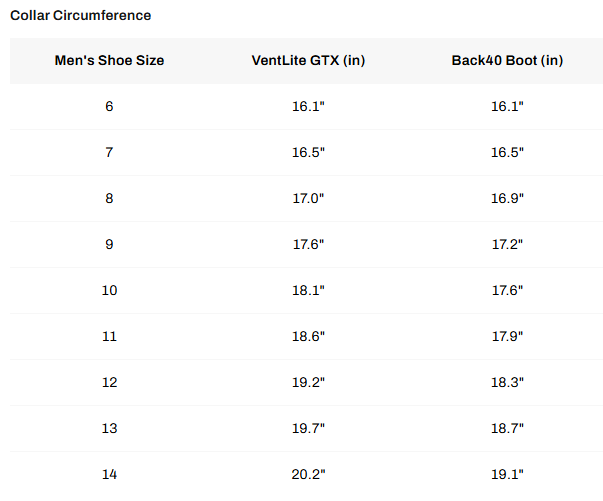
Task: Click shoe size 10 in the first column
Action: coord(109,290)
